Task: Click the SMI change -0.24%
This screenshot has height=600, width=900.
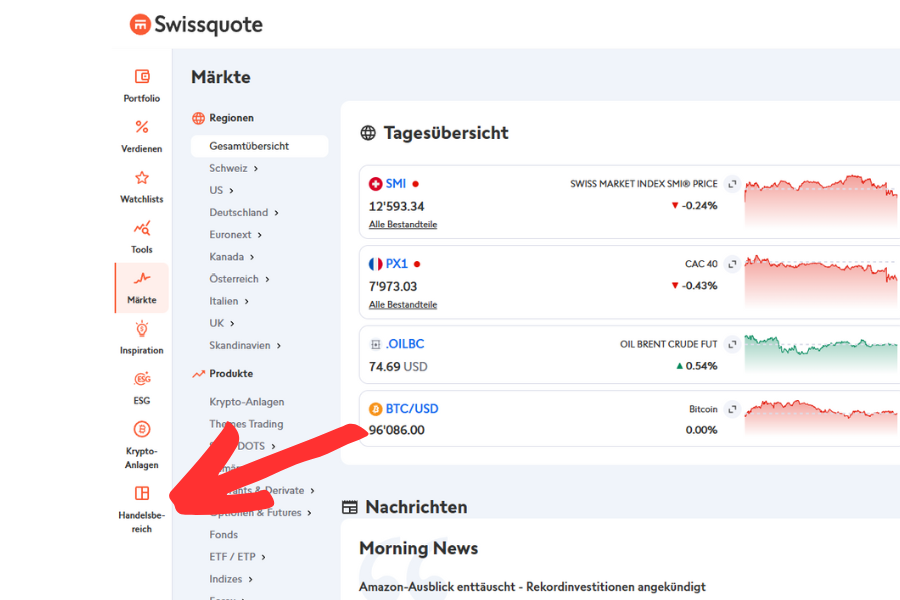Action: click(695, 206)
